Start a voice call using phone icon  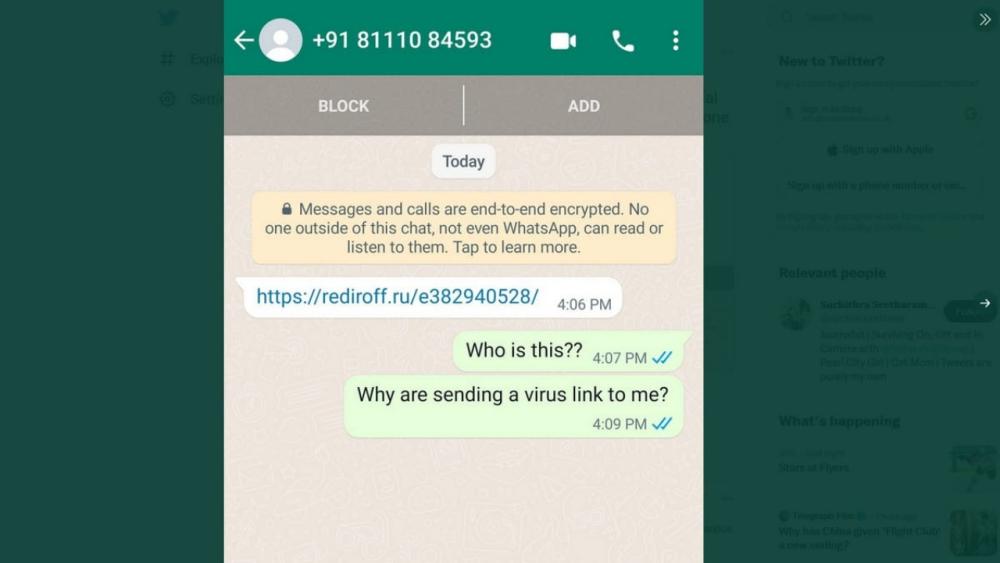click(x=623, y=41)
